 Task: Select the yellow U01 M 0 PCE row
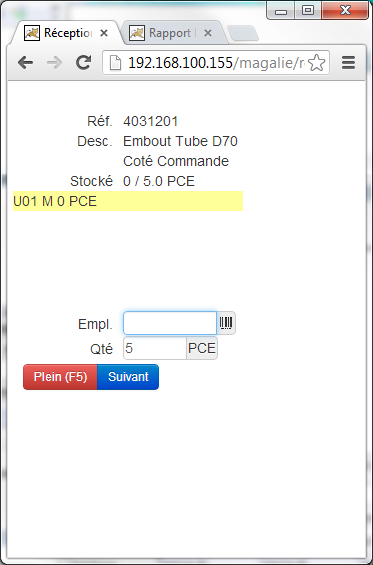point(128,201)
